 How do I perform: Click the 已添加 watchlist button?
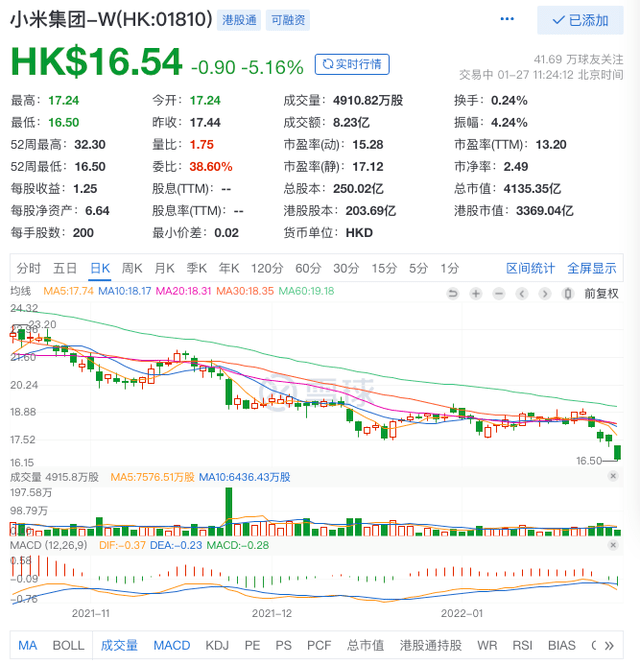pos(580,20)
